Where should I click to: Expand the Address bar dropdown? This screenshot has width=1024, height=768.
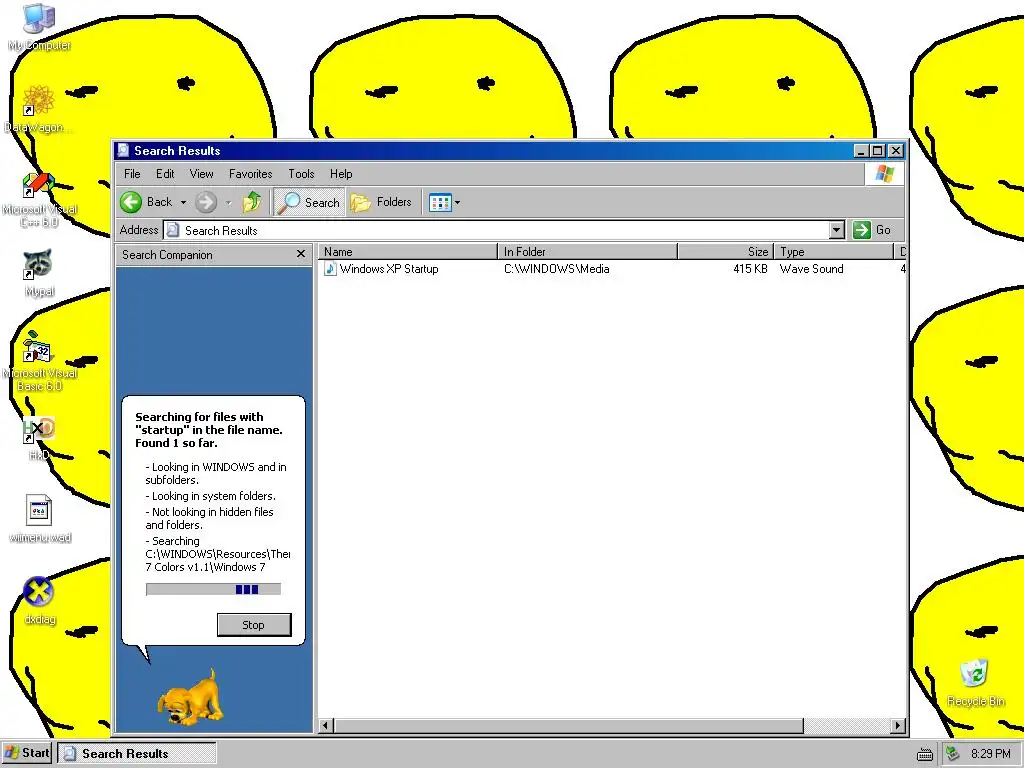tap(837, 230)
